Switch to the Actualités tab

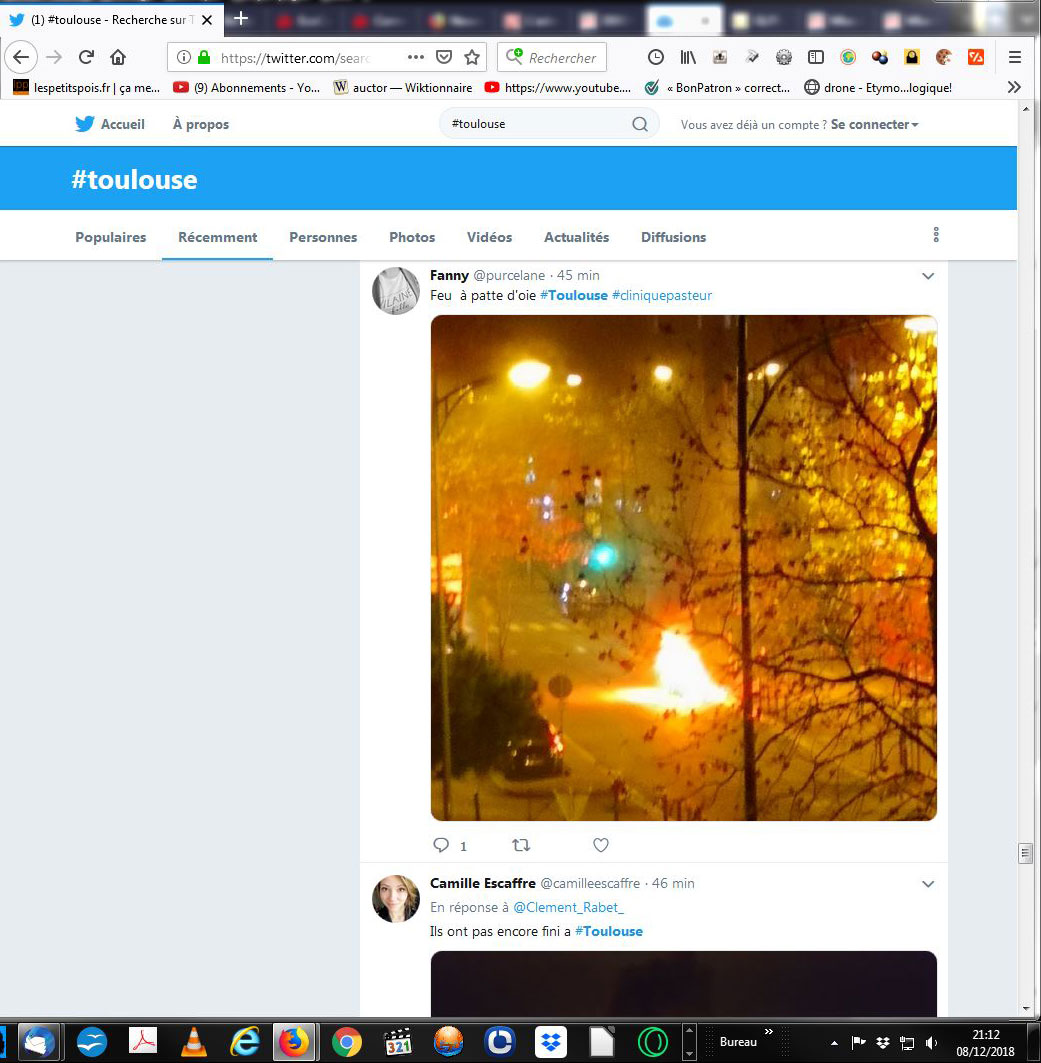click(x=577, y=237)
